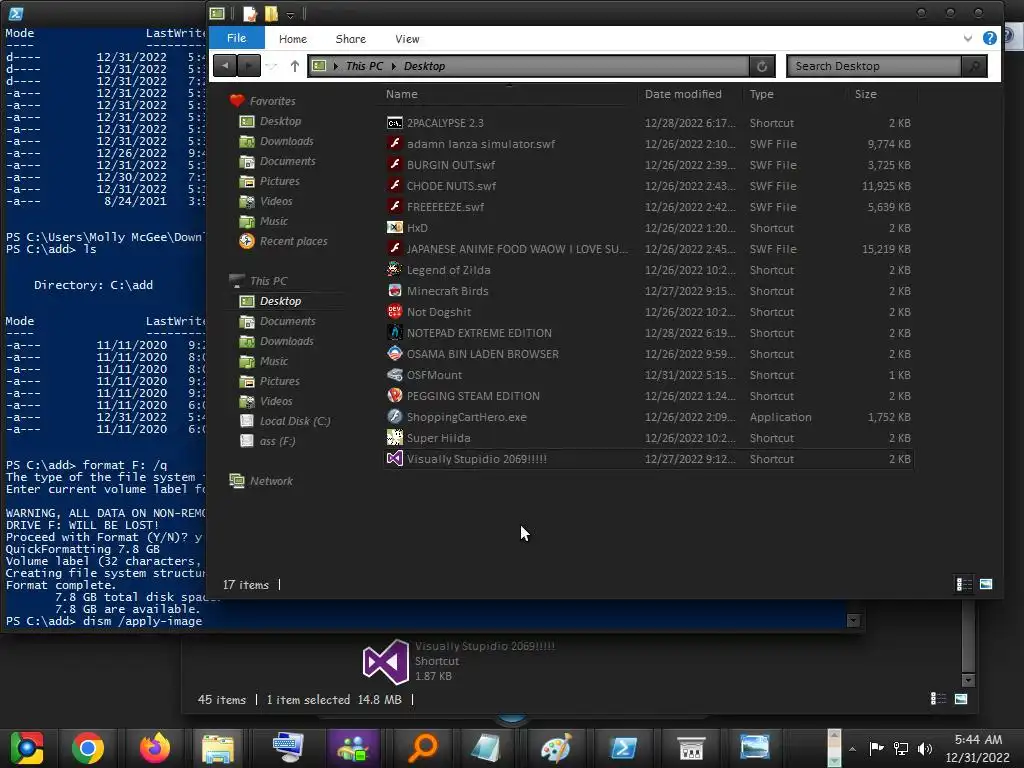This screenshot has height=768, width=1024.
Task: Click Application type cell for ShoppingCartHero.exe
Action: [780, 417]
